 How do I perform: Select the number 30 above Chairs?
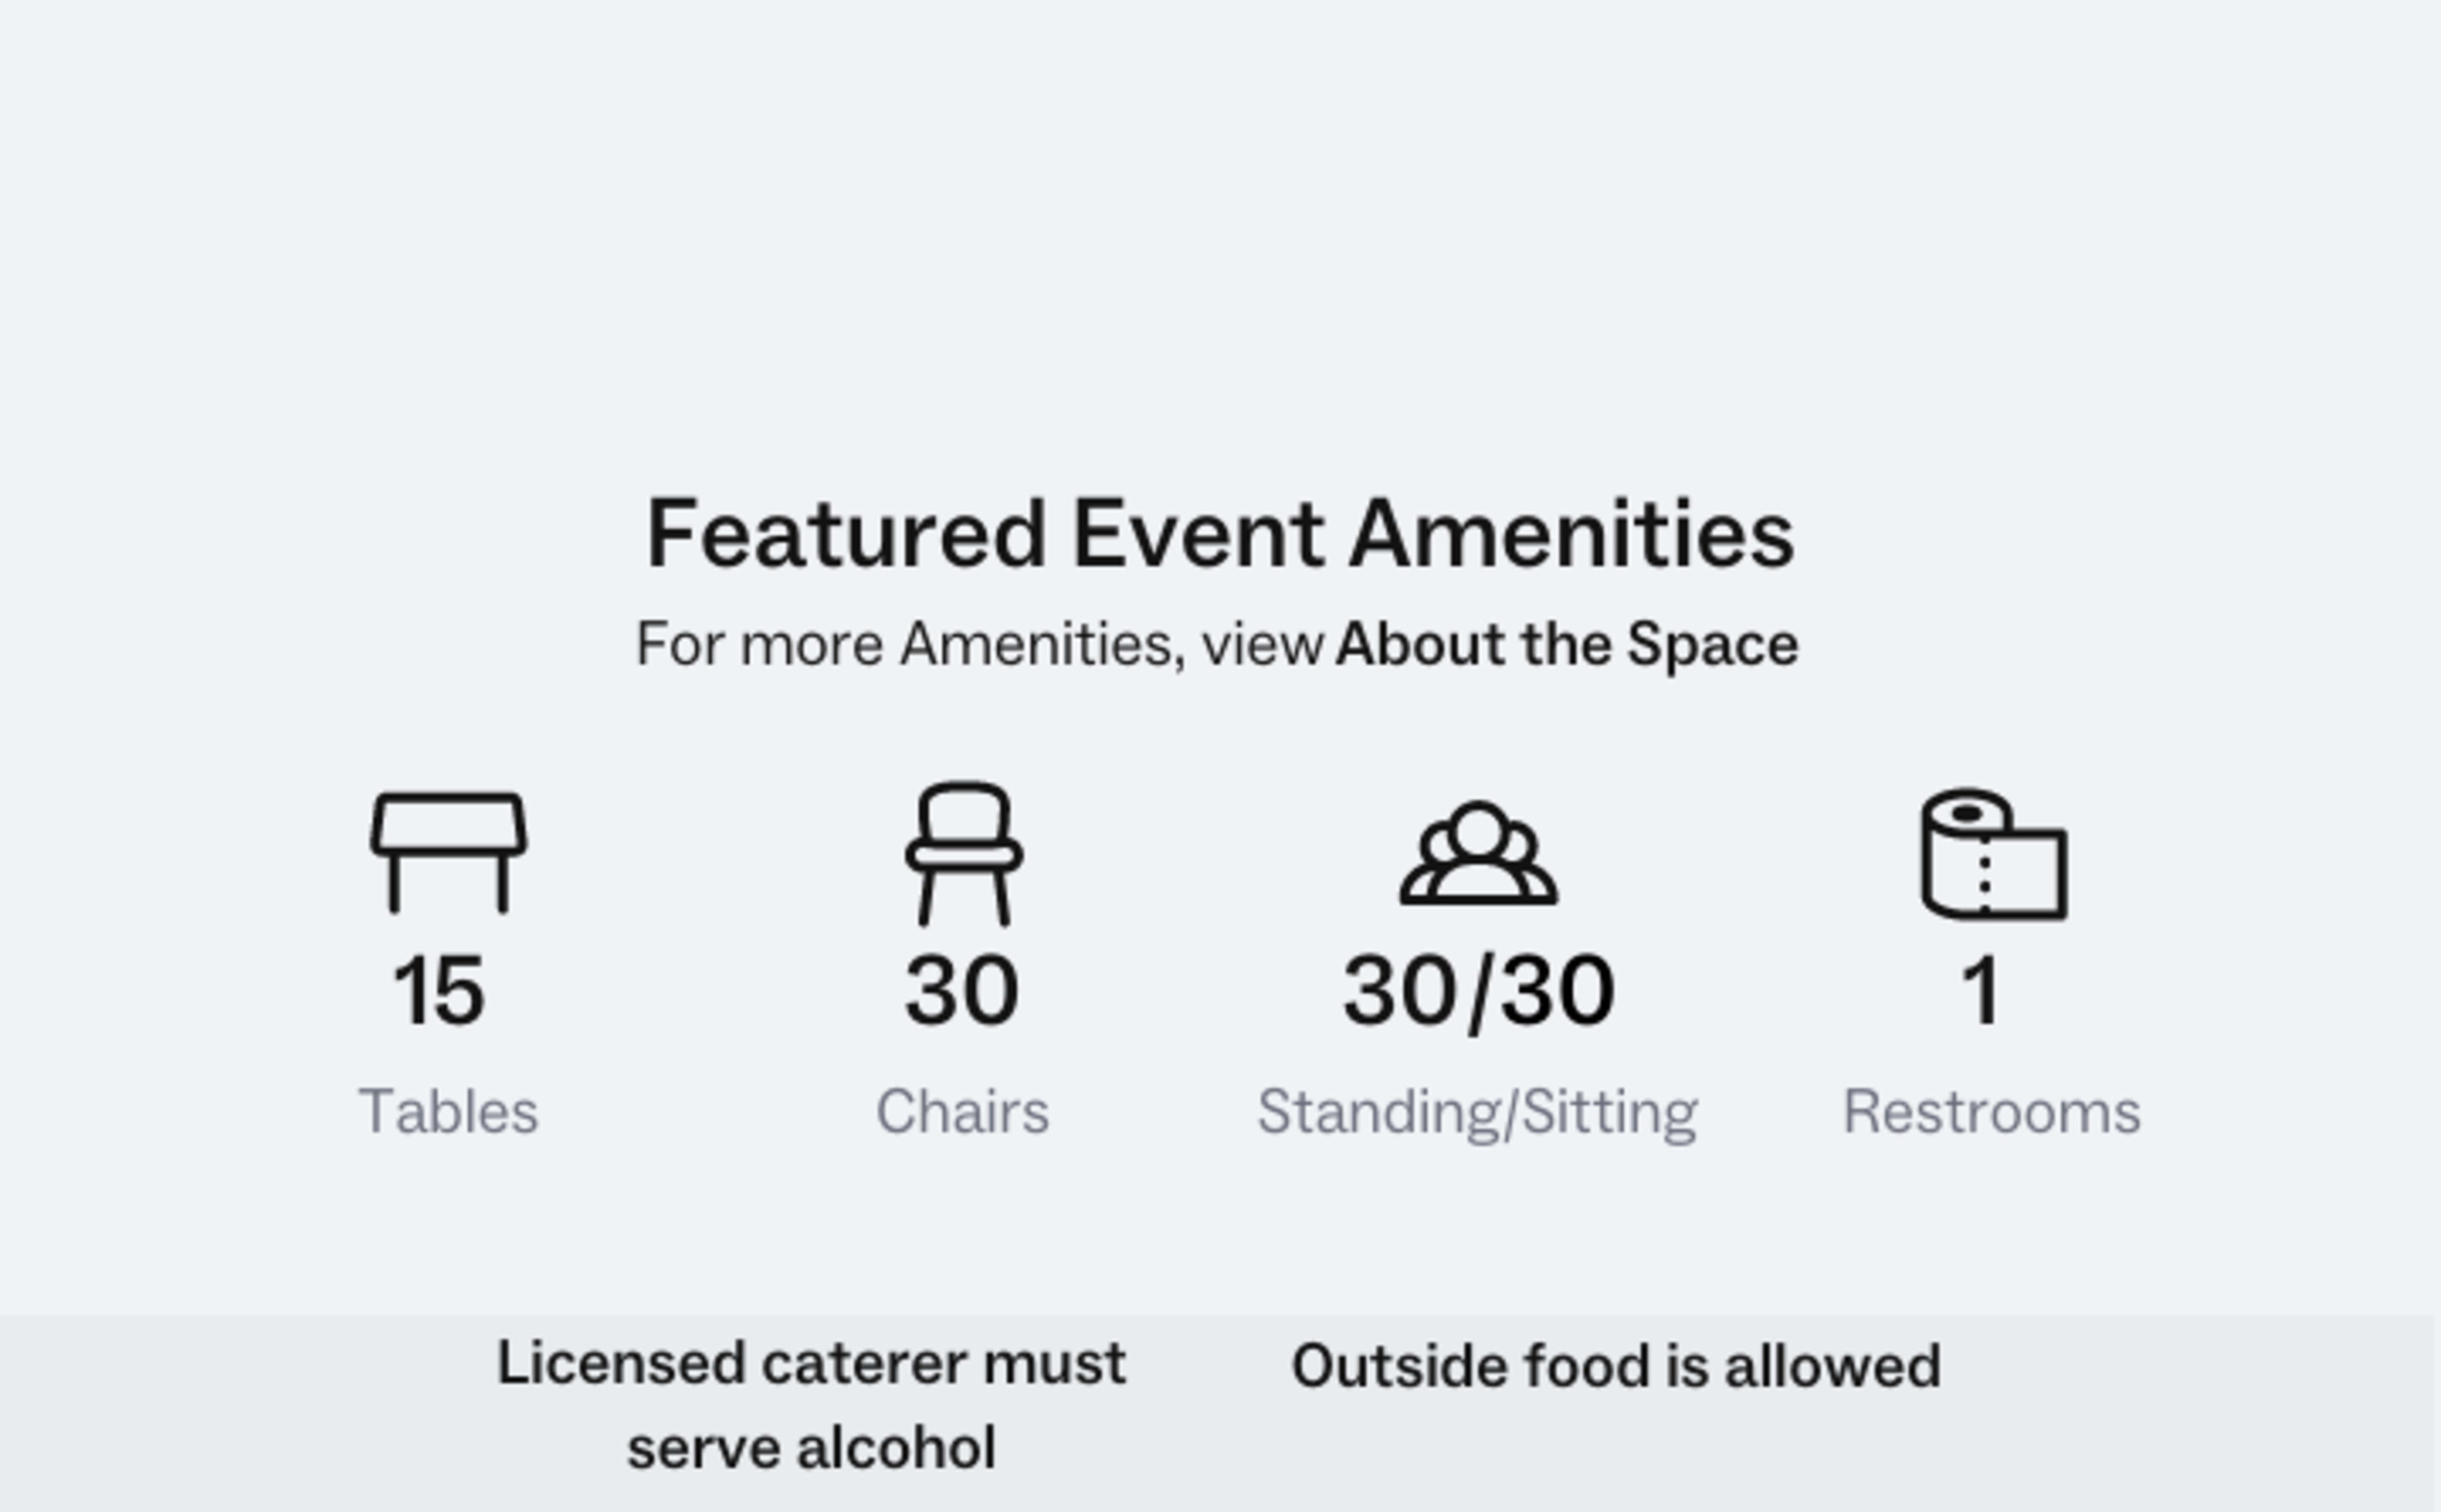962,990
